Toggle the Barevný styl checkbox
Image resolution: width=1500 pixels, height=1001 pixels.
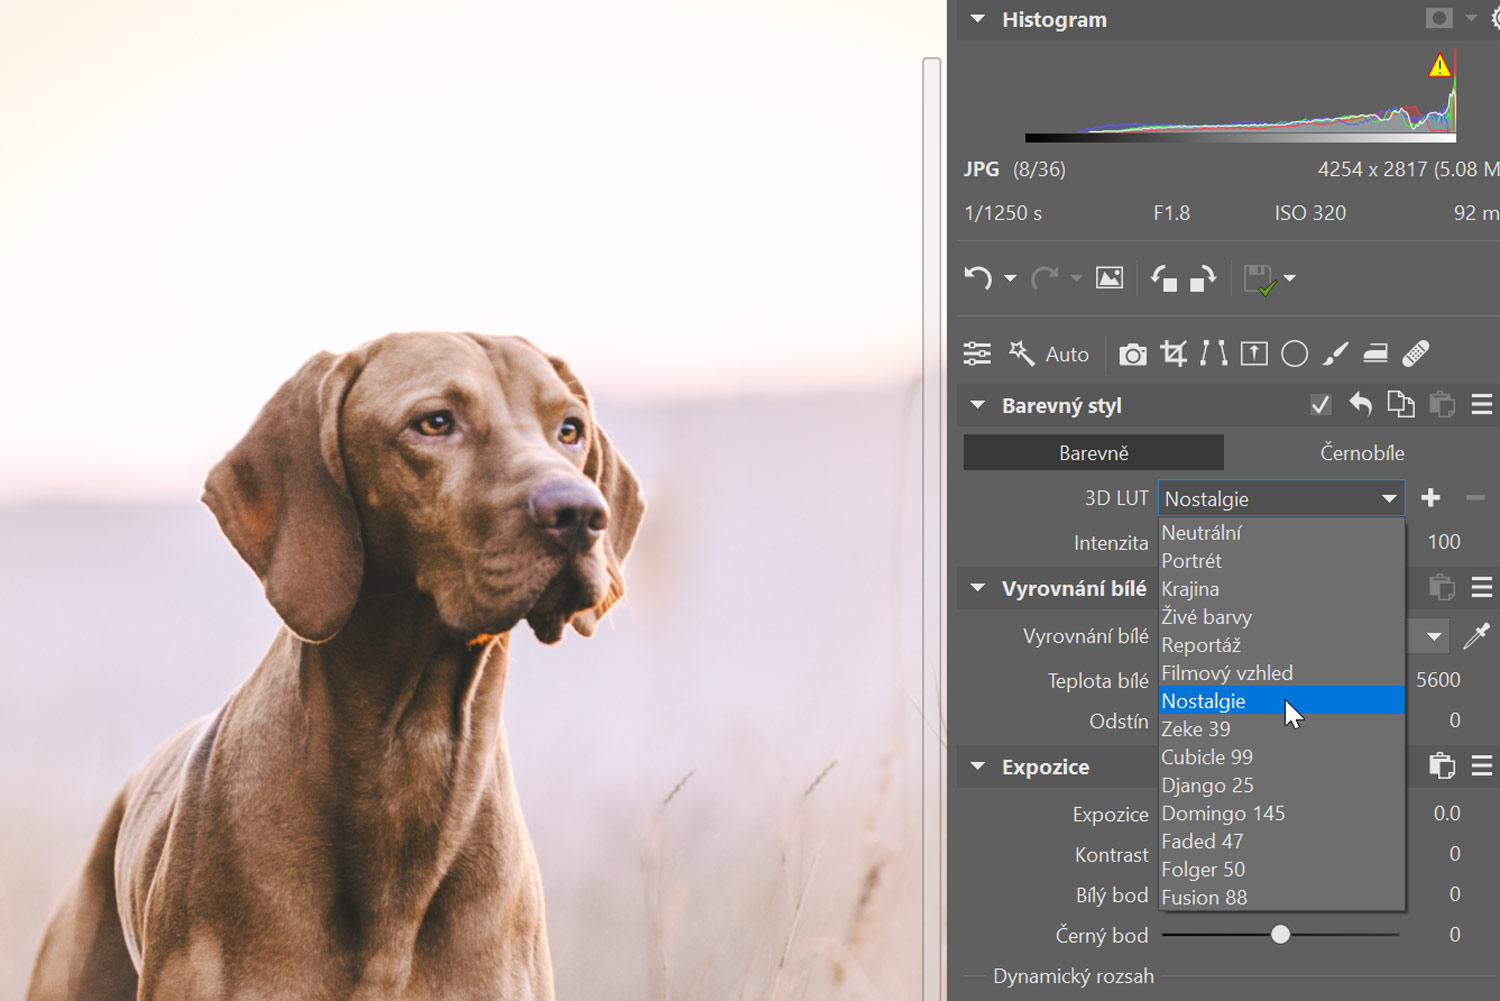(x=1320, y=405)
